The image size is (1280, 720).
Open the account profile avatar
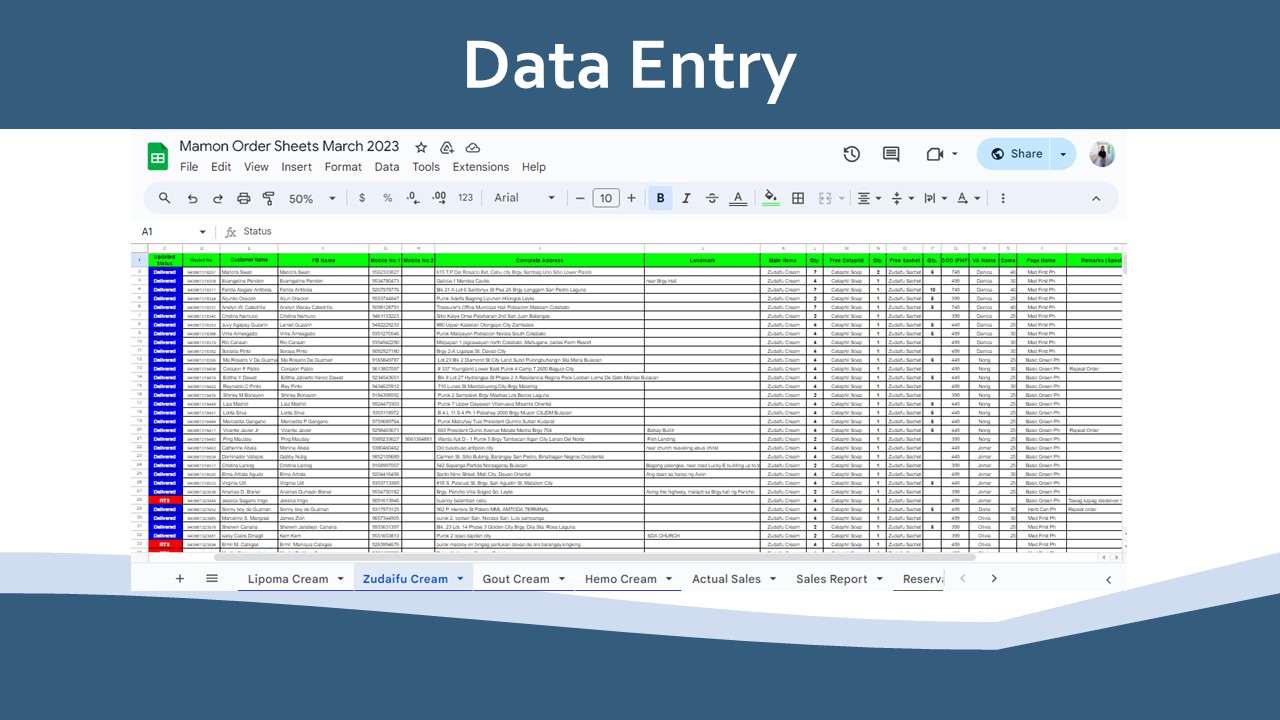[x=1102, y=154]
